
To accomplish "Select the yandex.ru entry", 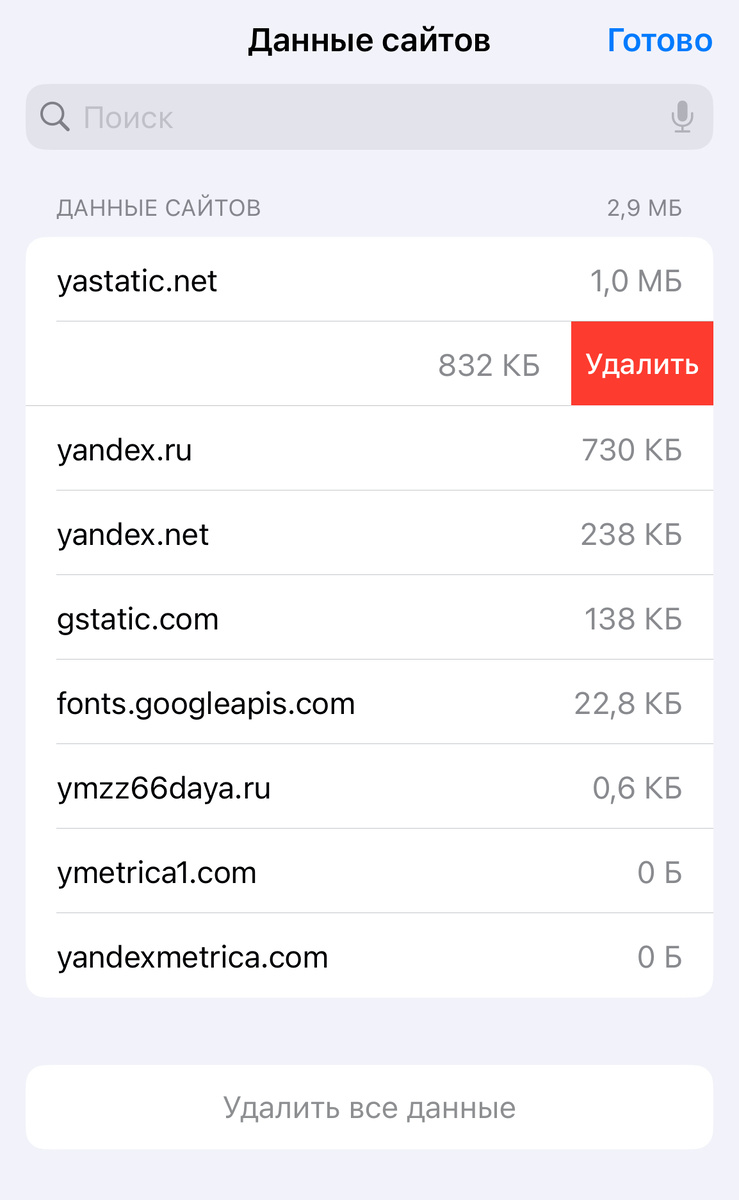I will 369,449.
